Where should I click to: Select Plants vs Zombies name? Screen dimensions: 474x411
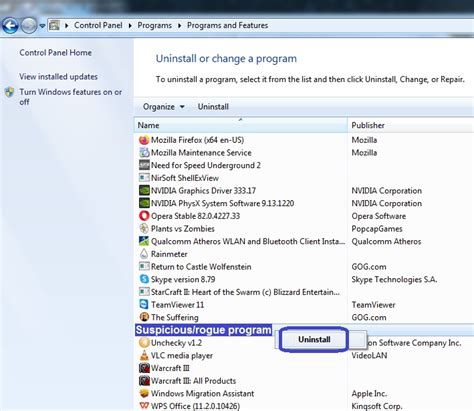click(x=183, y=229)
